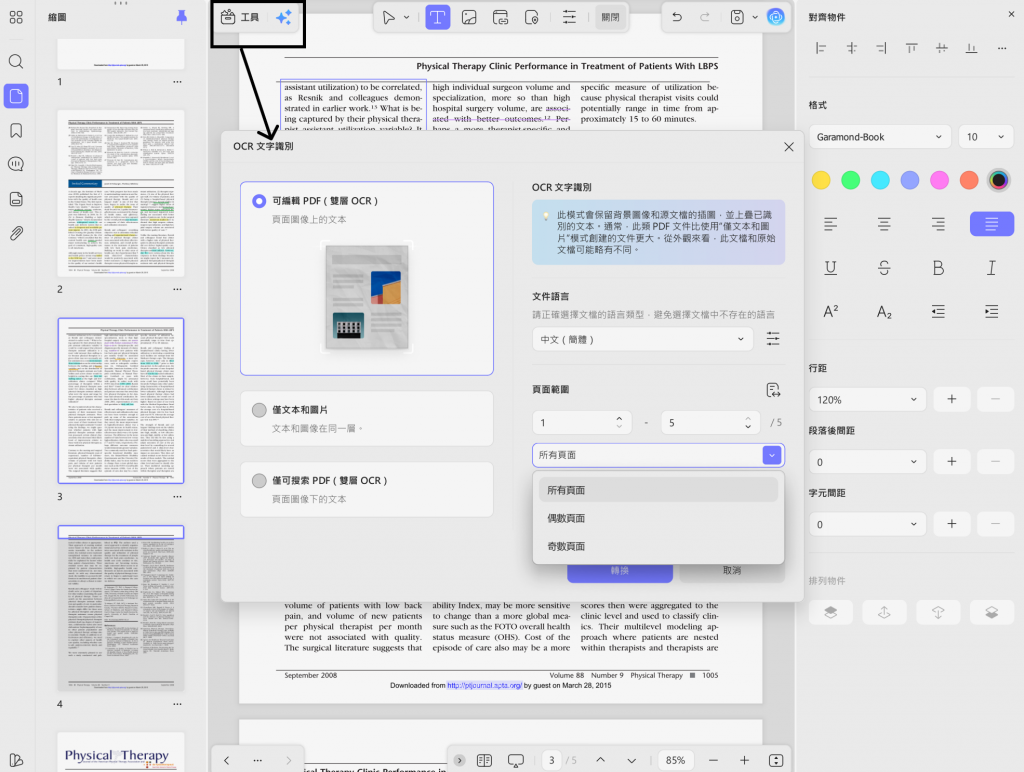This screenshot has width=1024, height=772.
Task: Align objects to top edge
Action: [911, 48]
